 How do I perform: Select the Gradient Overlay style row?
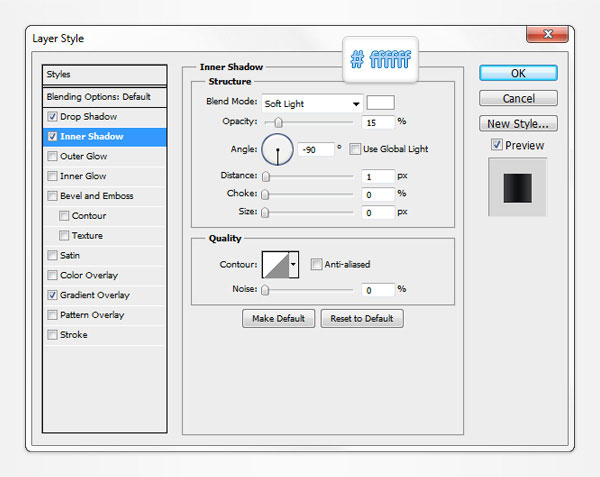(105, 295)
